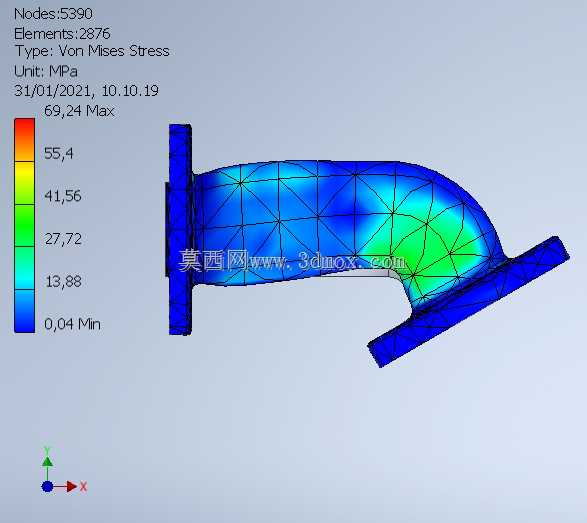Click the red-orange band of the color bar
Screen dimensions: 587x523
click(x=25, y=140)
